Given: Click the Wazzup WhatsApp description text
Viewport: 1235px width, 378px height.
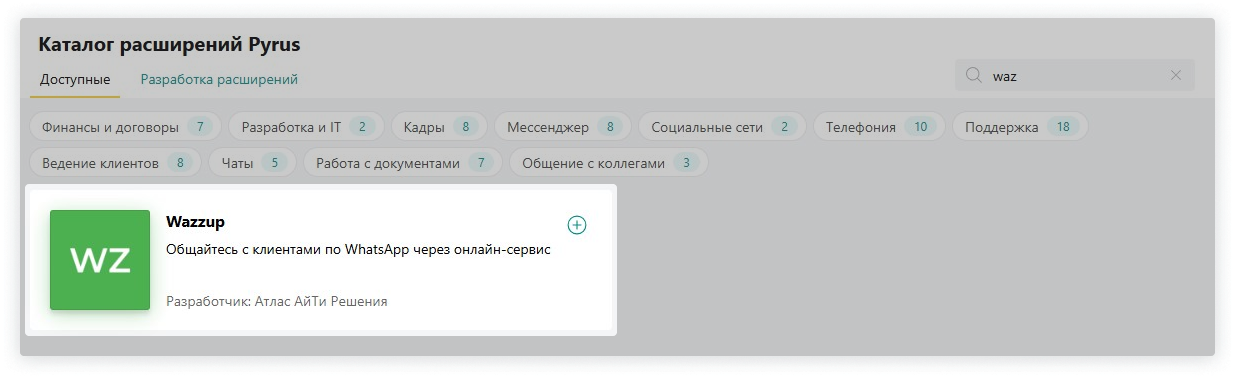Looking at the screenshot, I should point(358,250).
